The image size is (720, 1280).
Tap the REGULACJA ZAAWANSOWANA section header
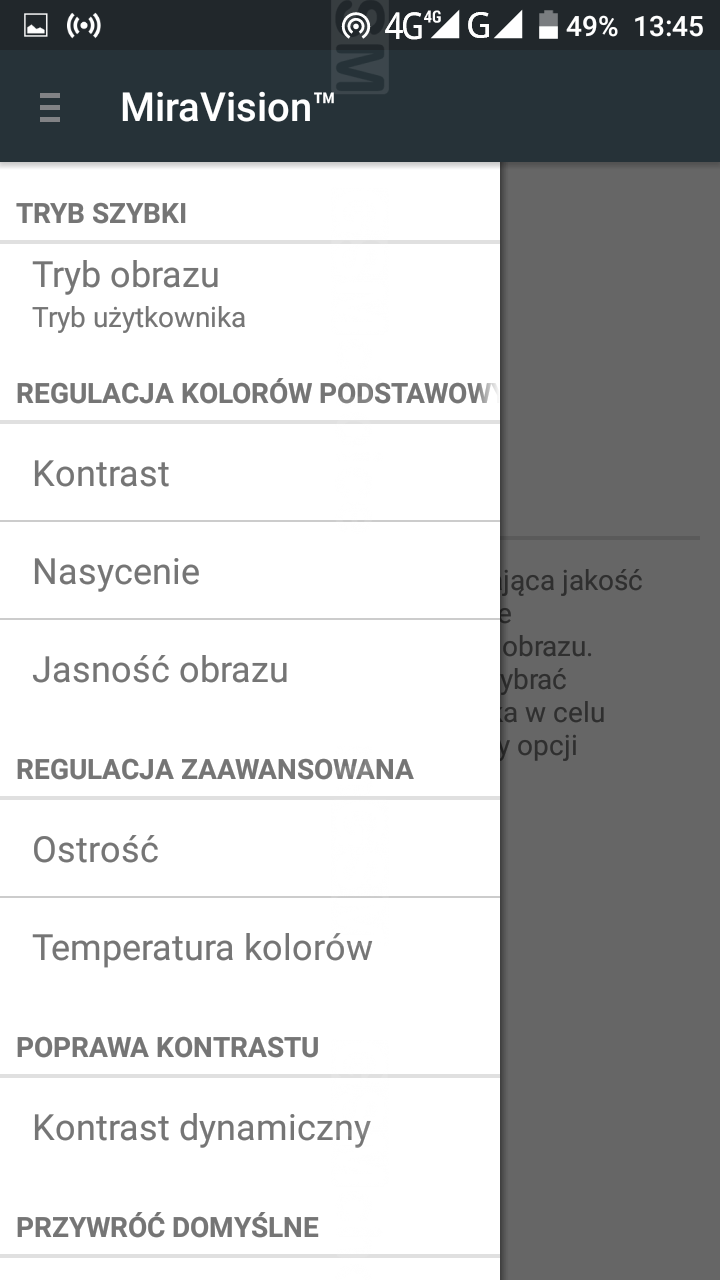215,769
